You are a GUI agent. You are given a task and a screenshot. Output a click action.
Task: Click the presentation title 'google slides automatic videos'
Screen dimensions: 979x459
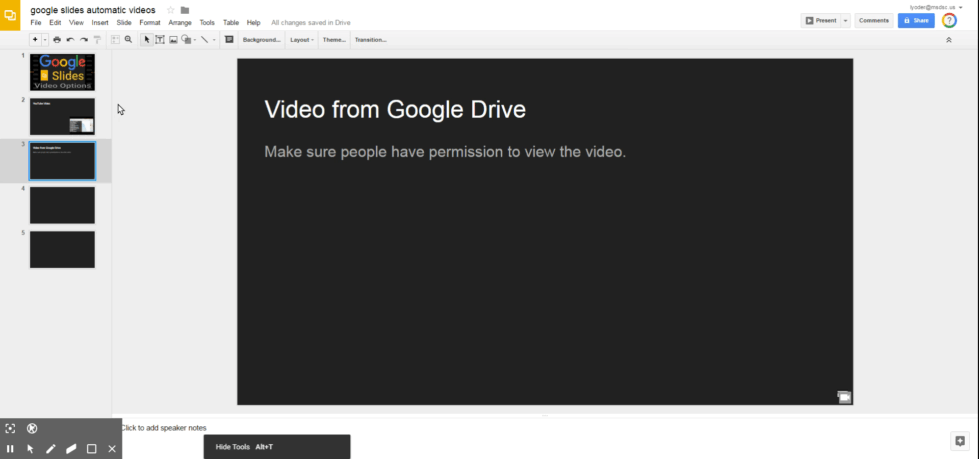click(x=93, y=10)
